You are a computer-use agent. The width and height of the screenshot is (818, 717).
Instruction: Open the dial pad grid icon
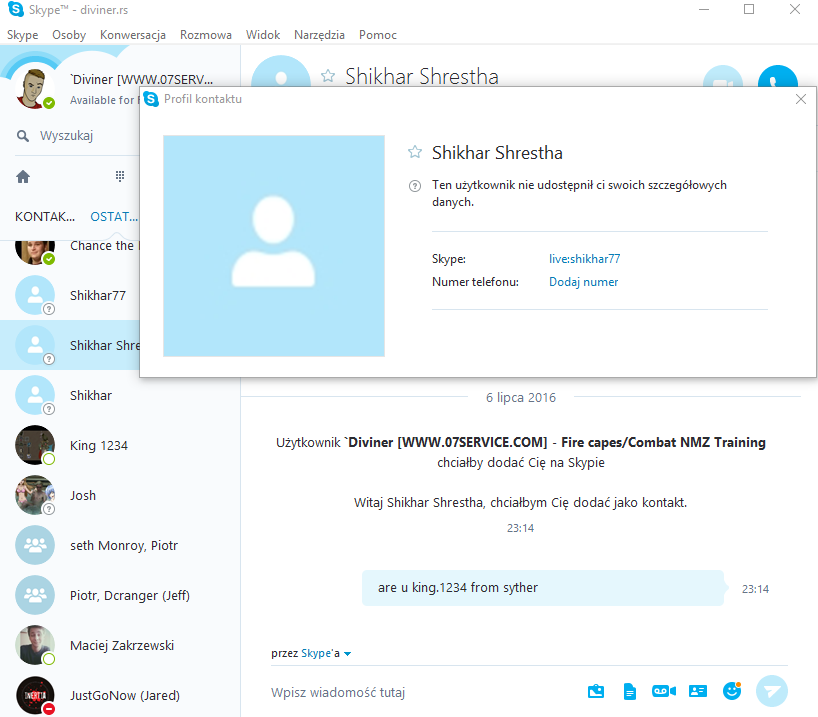point(120,176)
